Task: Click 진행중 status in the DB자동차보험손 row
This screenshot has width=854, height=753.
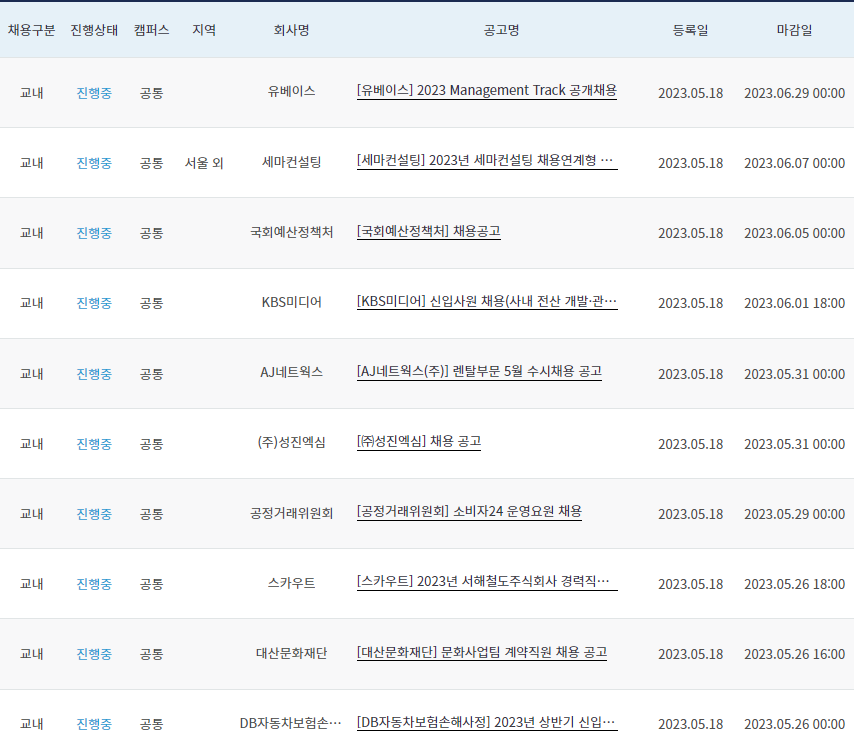Action: point(94,724)
